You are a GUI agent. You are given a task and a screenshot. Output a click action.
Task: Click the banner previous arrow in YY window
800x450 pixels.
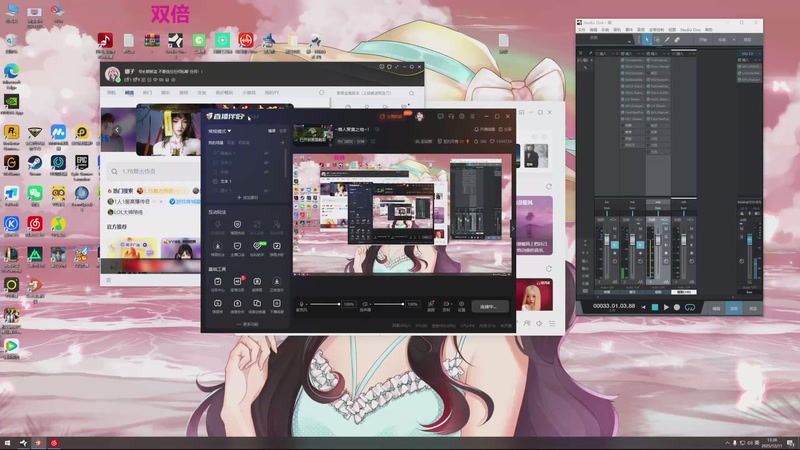pyautogui.click(x=117, y=130)
